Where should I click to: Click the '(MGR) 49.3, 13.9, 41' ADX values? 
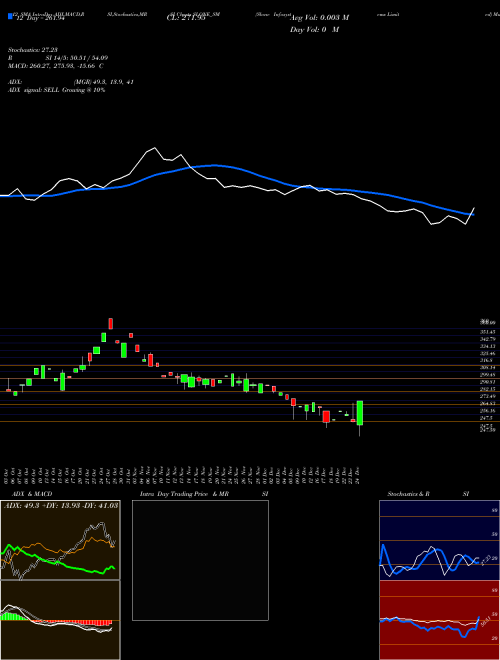point(104,82)
